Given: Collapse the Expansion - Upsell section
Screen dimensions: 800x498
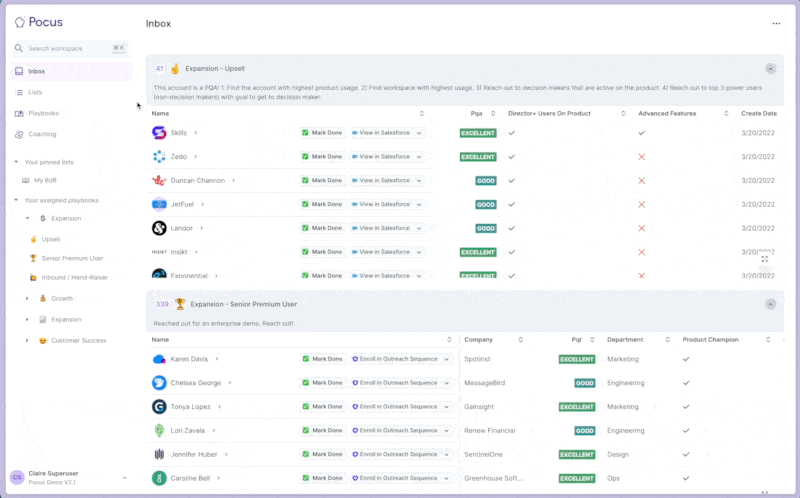Looking at the screenshot, I should (x=770, y=68).
